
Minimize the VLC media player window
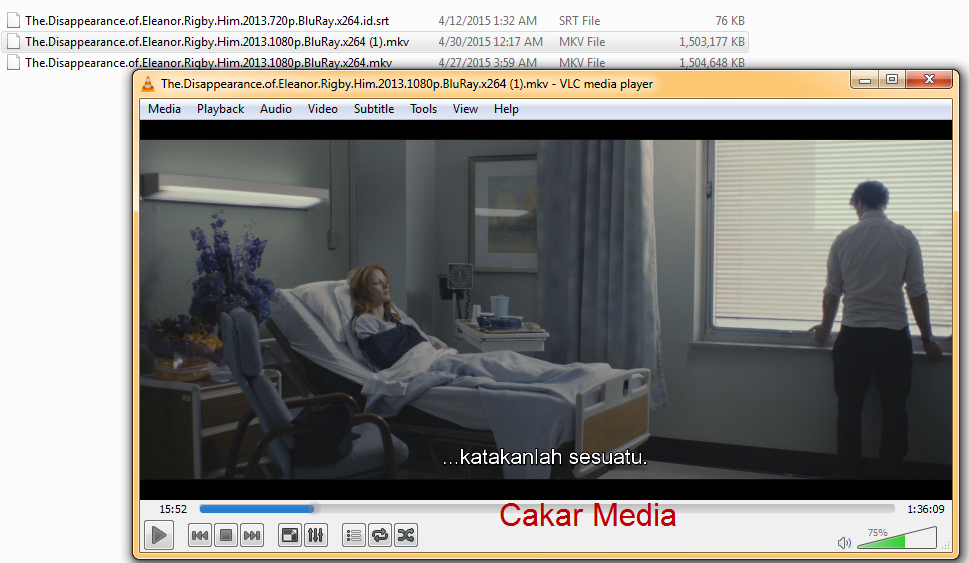click(865, 80)
